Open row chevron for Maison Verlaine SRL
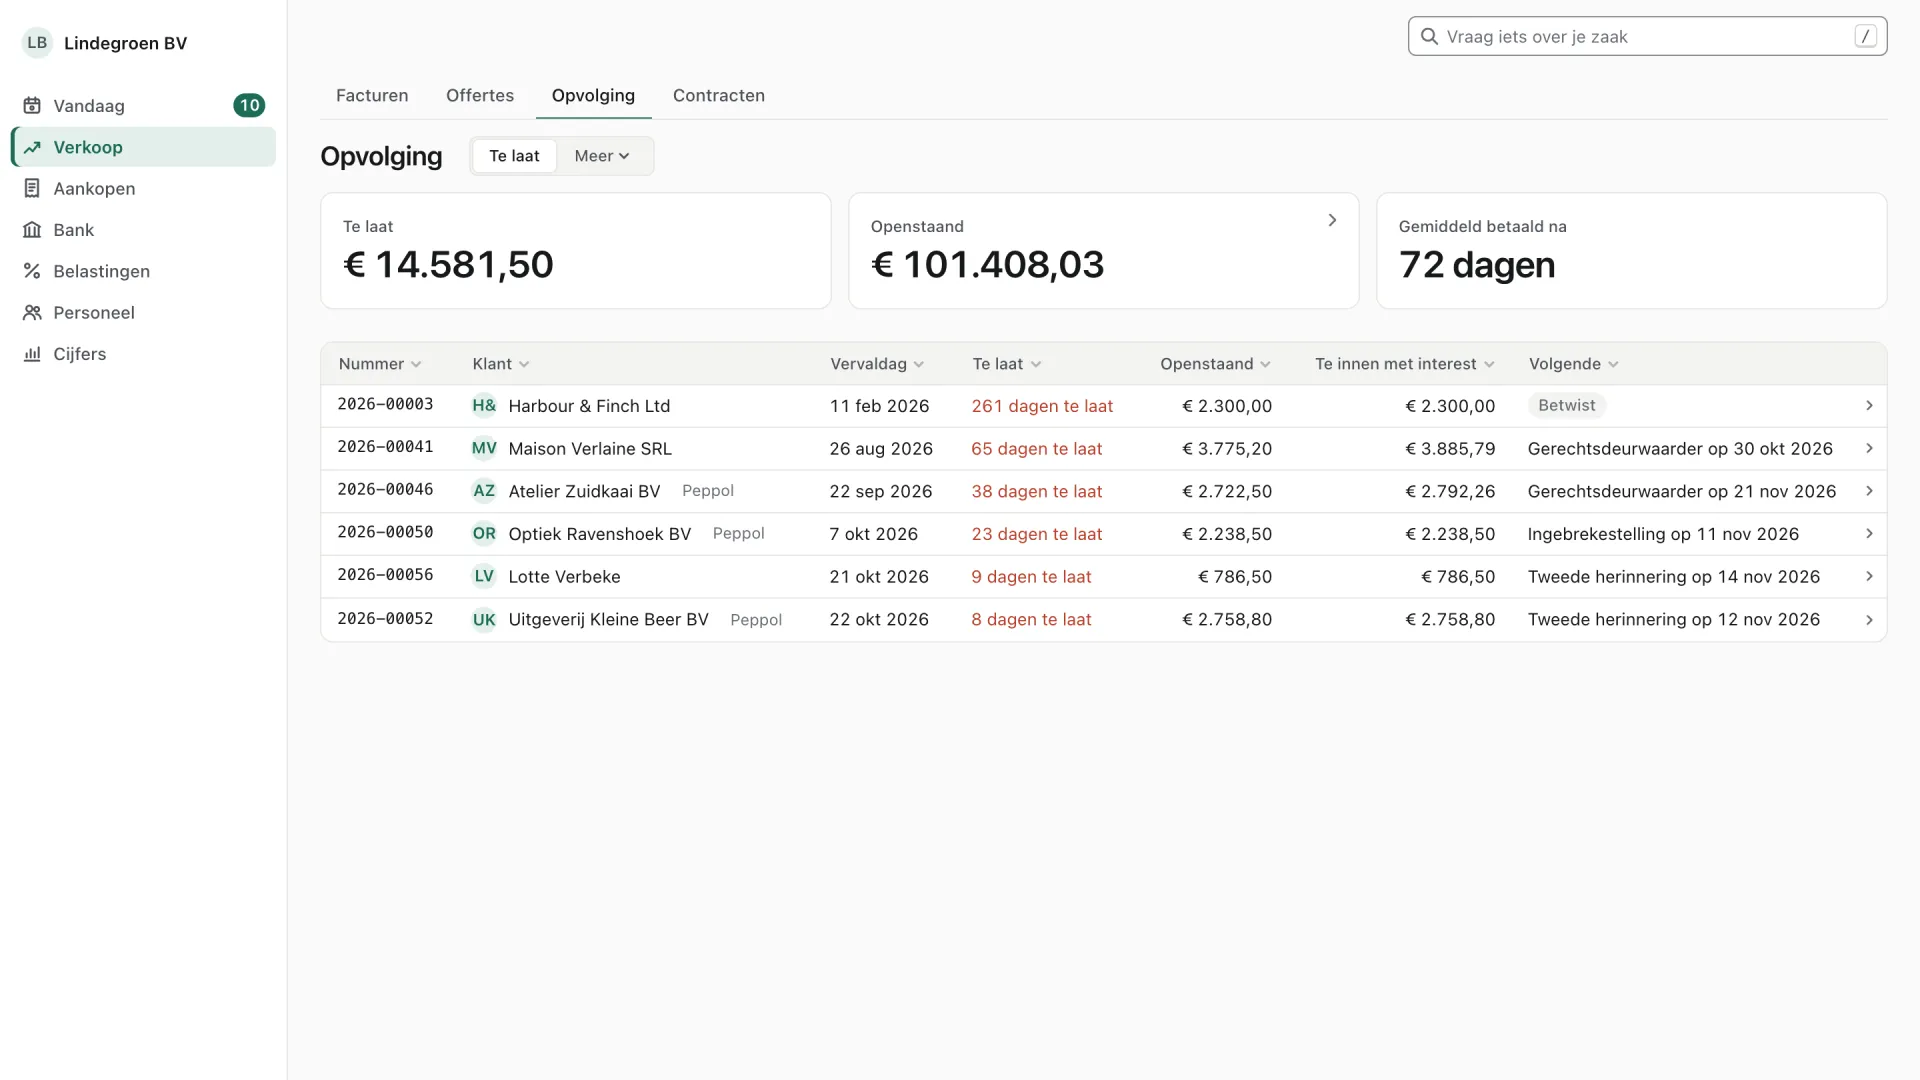 tap(1869, 448)
